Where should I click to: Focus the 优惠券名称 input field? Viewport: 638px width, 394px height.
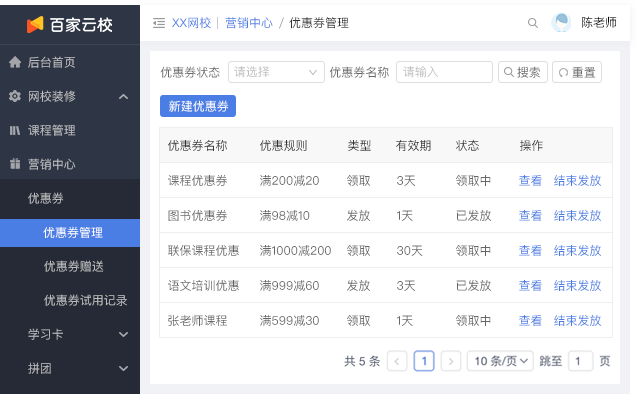click(444, 72)
